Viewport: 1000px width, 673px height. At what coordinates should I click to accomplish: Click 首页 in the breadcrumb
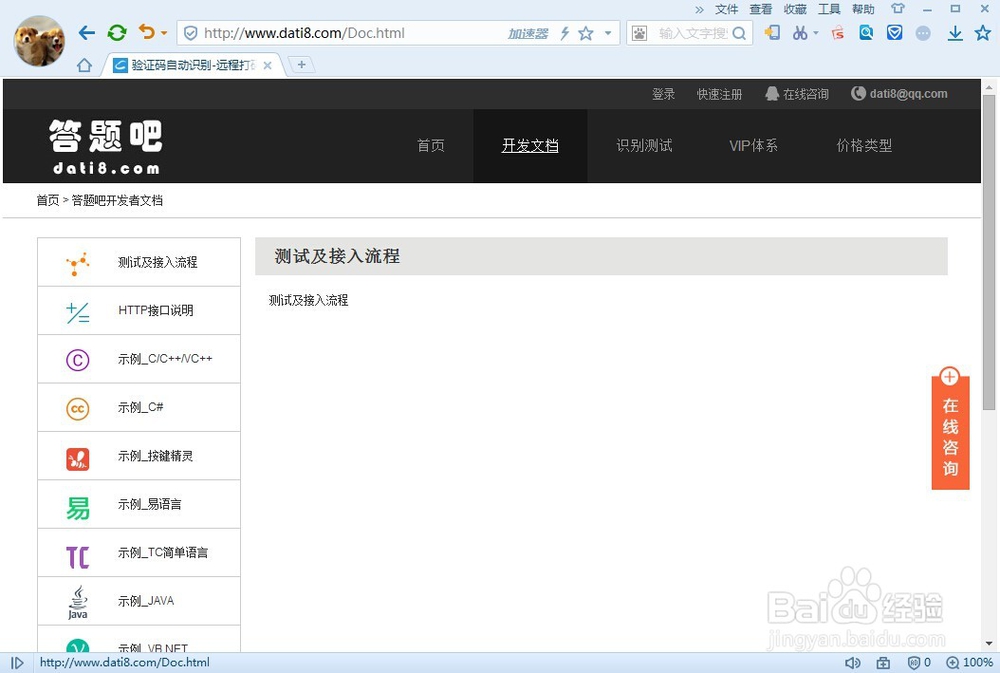(48, 200)
